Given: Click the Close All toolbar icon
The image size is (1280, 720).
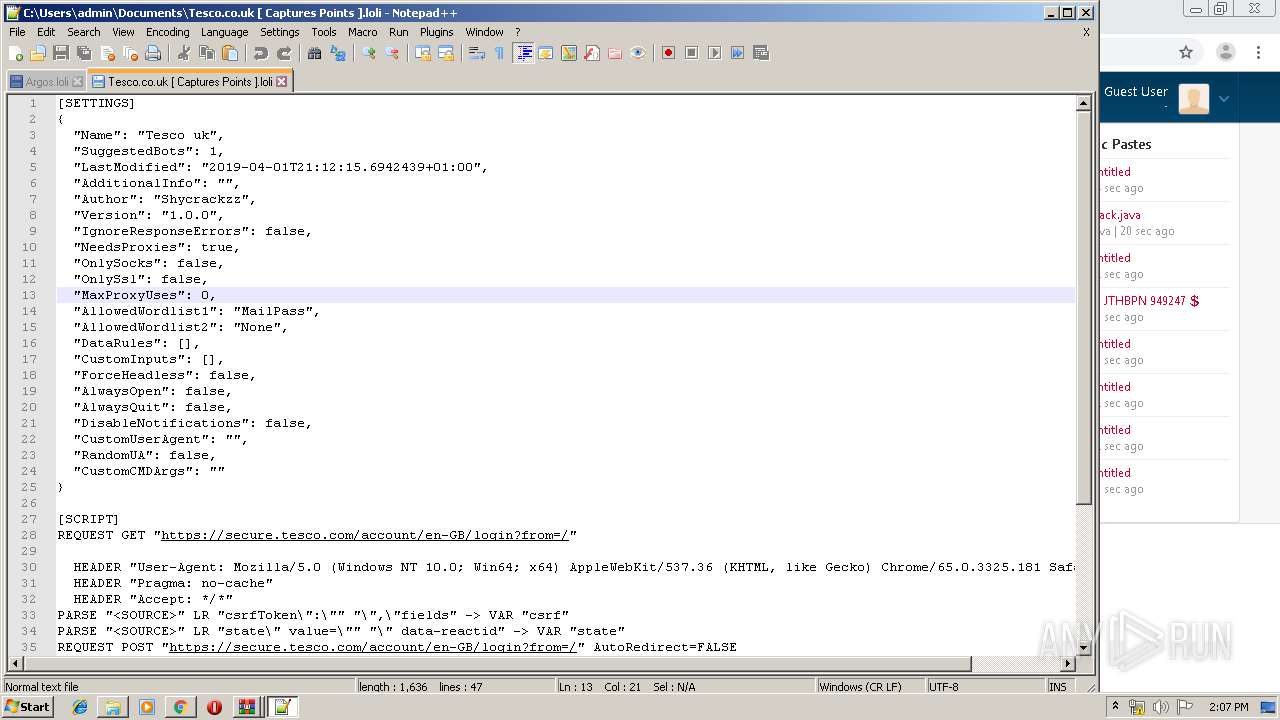Looking at the screenshot, I should 130,53.
